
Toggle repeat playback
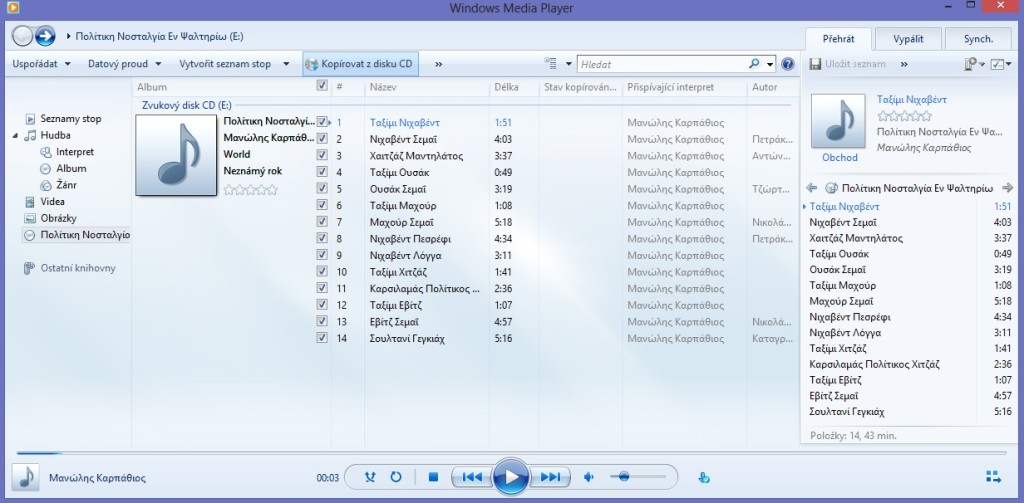(x=396, y=477)
